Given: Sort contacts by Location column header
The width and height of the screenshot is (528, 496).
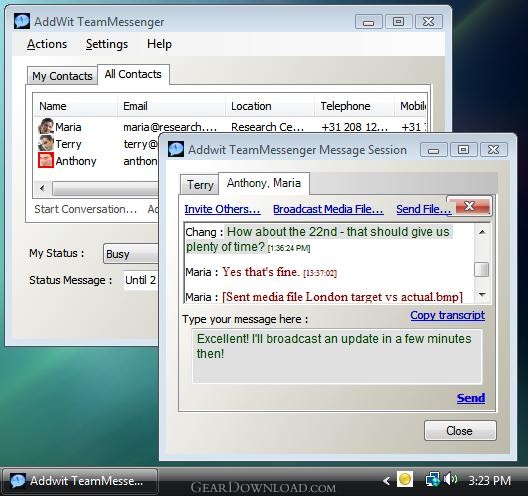Looking at the screenshot, I should click(x=270, y=106).
